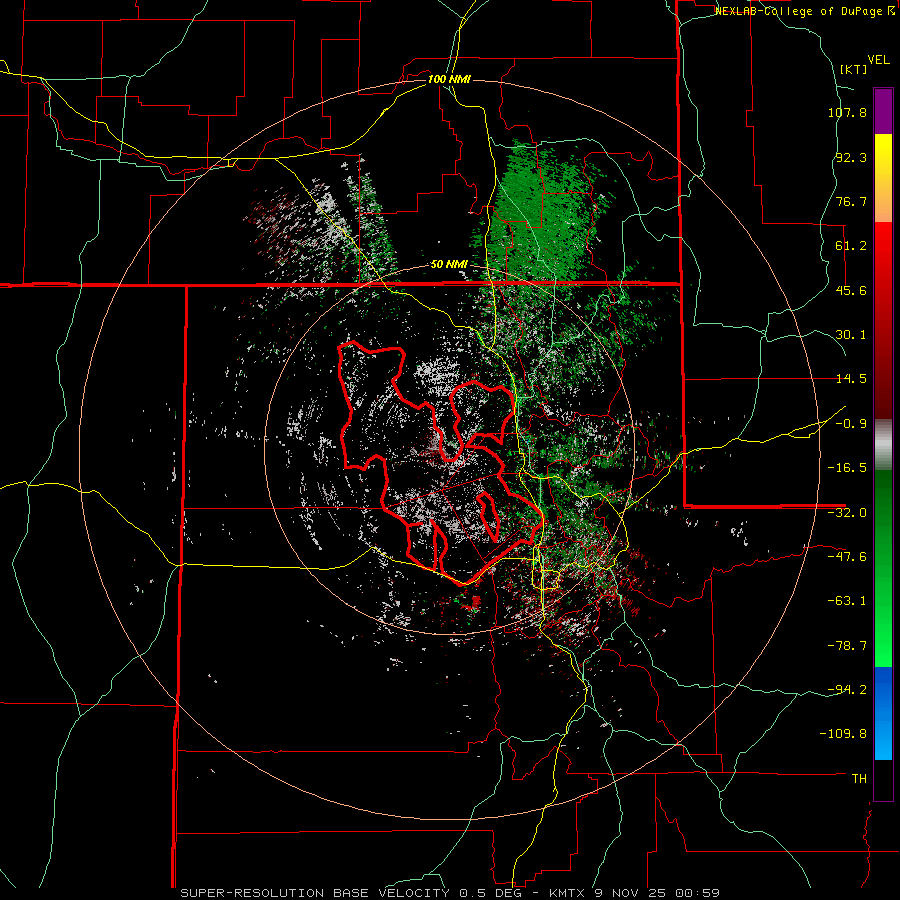
Task: Click the 14.5 velocity scale value
Action: (x=851, y=379)
